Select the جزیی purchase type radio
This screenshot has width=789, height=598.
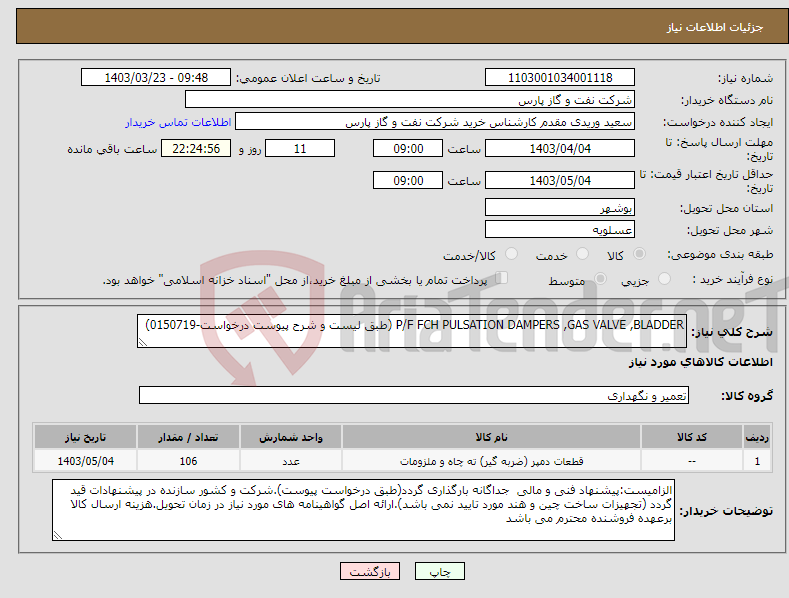664,278
